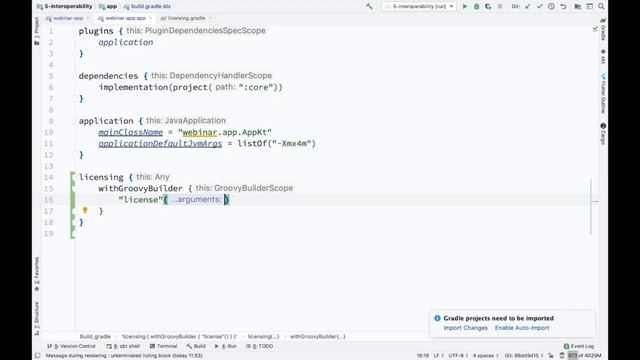This screenshot has width=640, height=360.
Task: Open the Terminal tool window
Action: [x=163, y=346]
